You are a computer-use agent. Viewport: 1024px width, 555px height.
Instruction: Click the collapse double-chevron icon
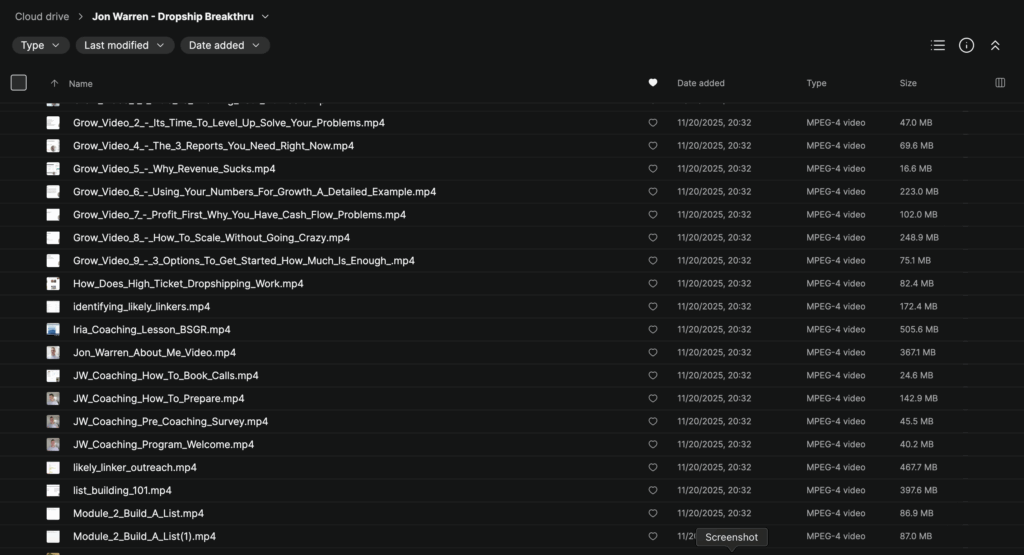point(995,45)
